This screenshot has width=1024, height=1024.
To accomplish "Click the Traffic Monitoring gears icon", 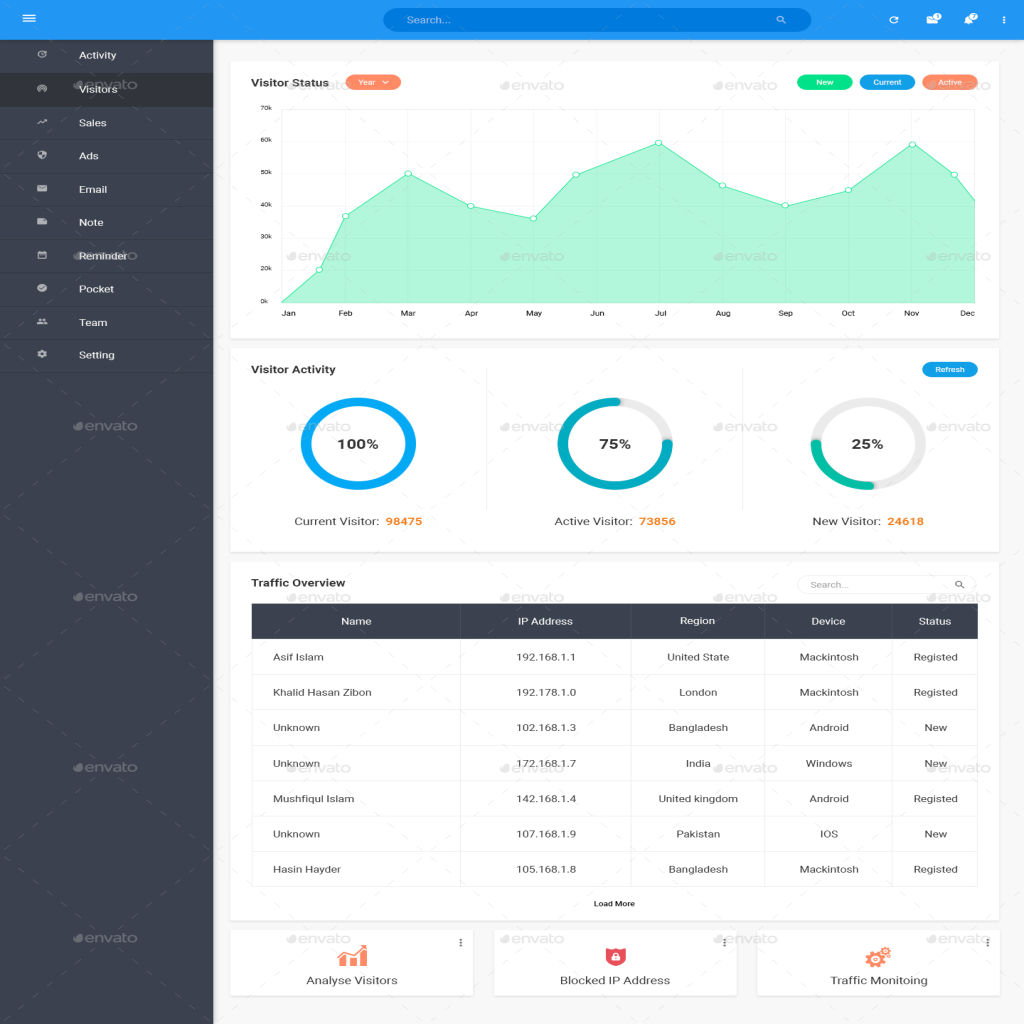I will [878, 957].
